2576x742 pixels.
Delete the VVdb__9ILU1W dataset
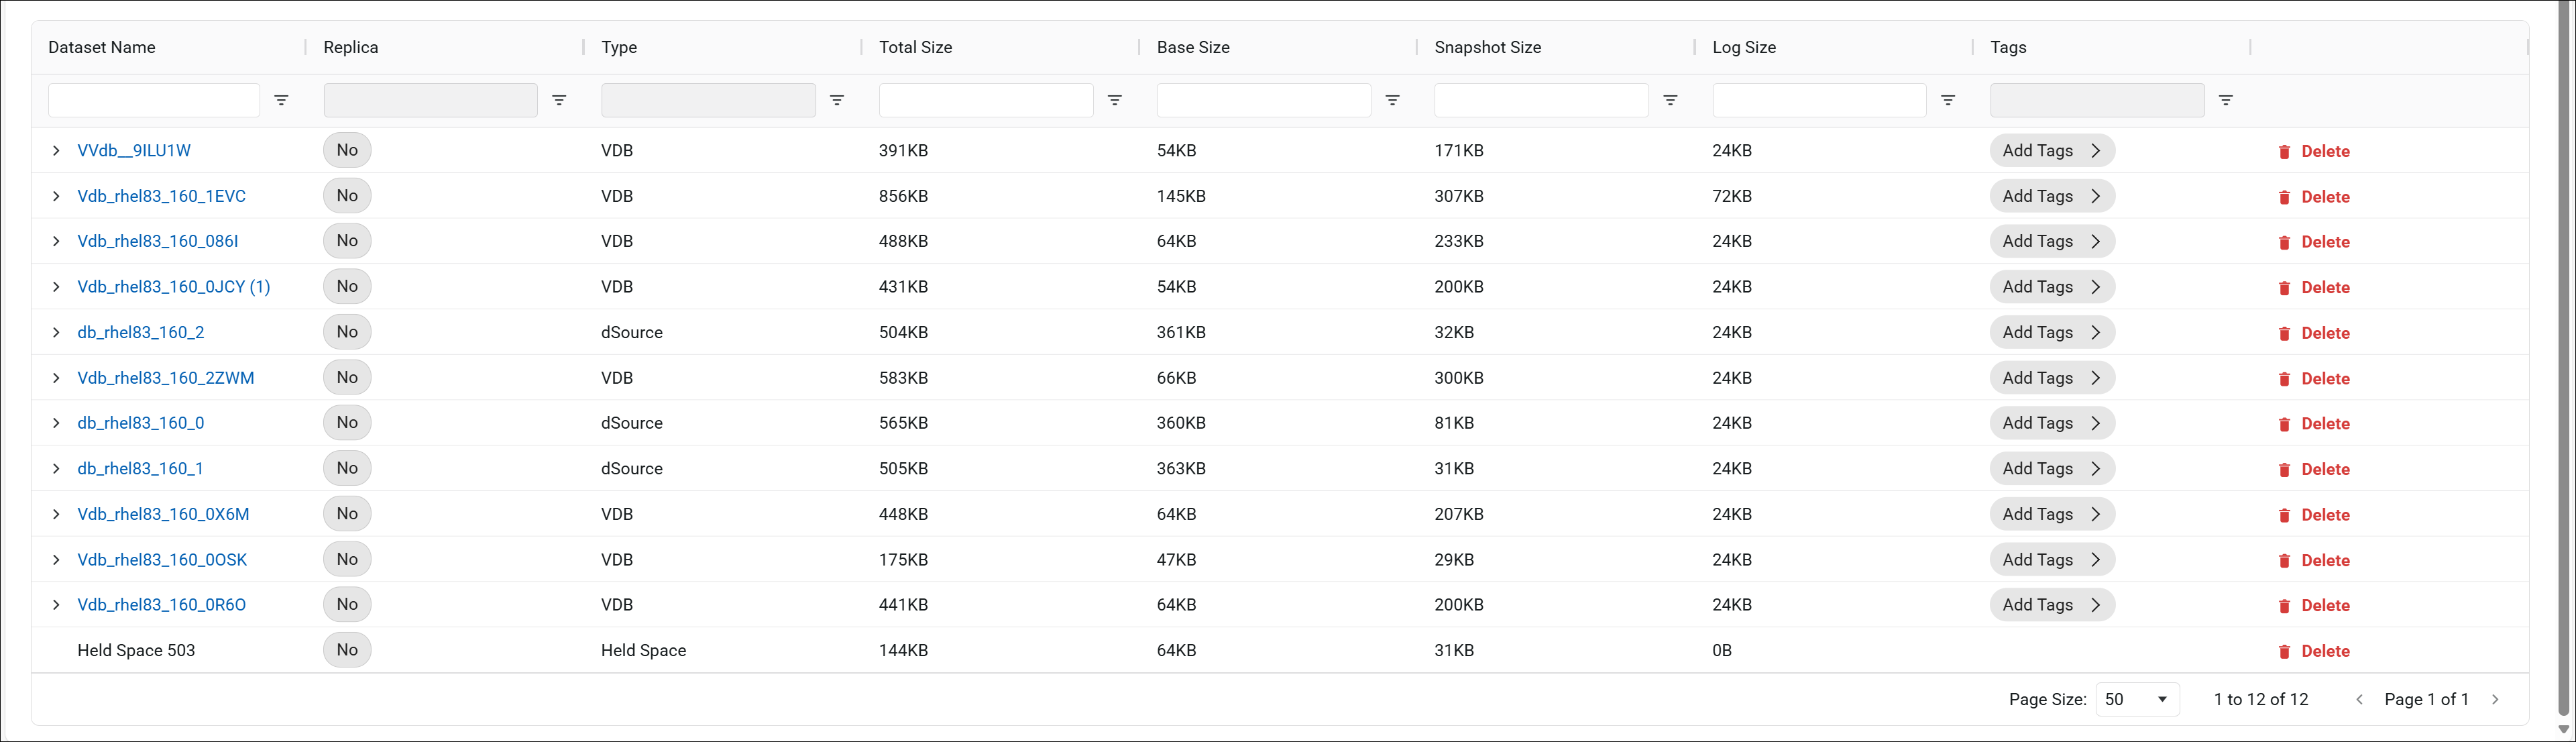(x=2314, y=151)
